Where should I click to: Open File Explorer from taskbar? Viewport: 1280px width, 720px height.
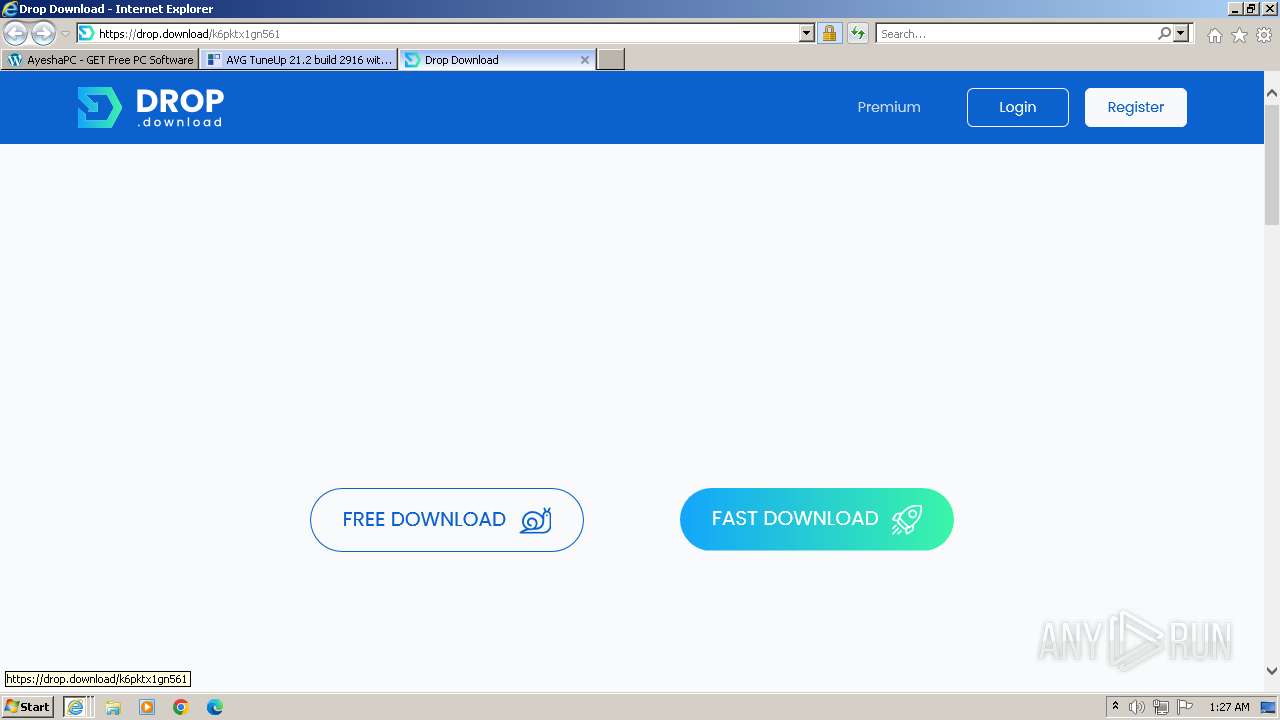tap(113, 707)
